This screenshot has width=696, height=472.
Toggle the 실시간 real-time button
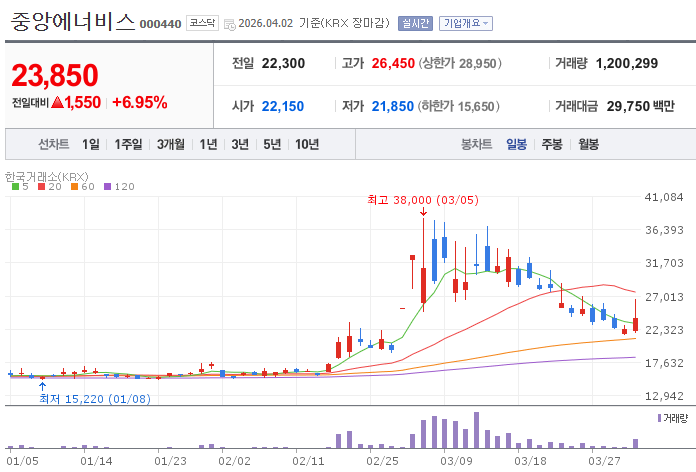click(415, 23)
